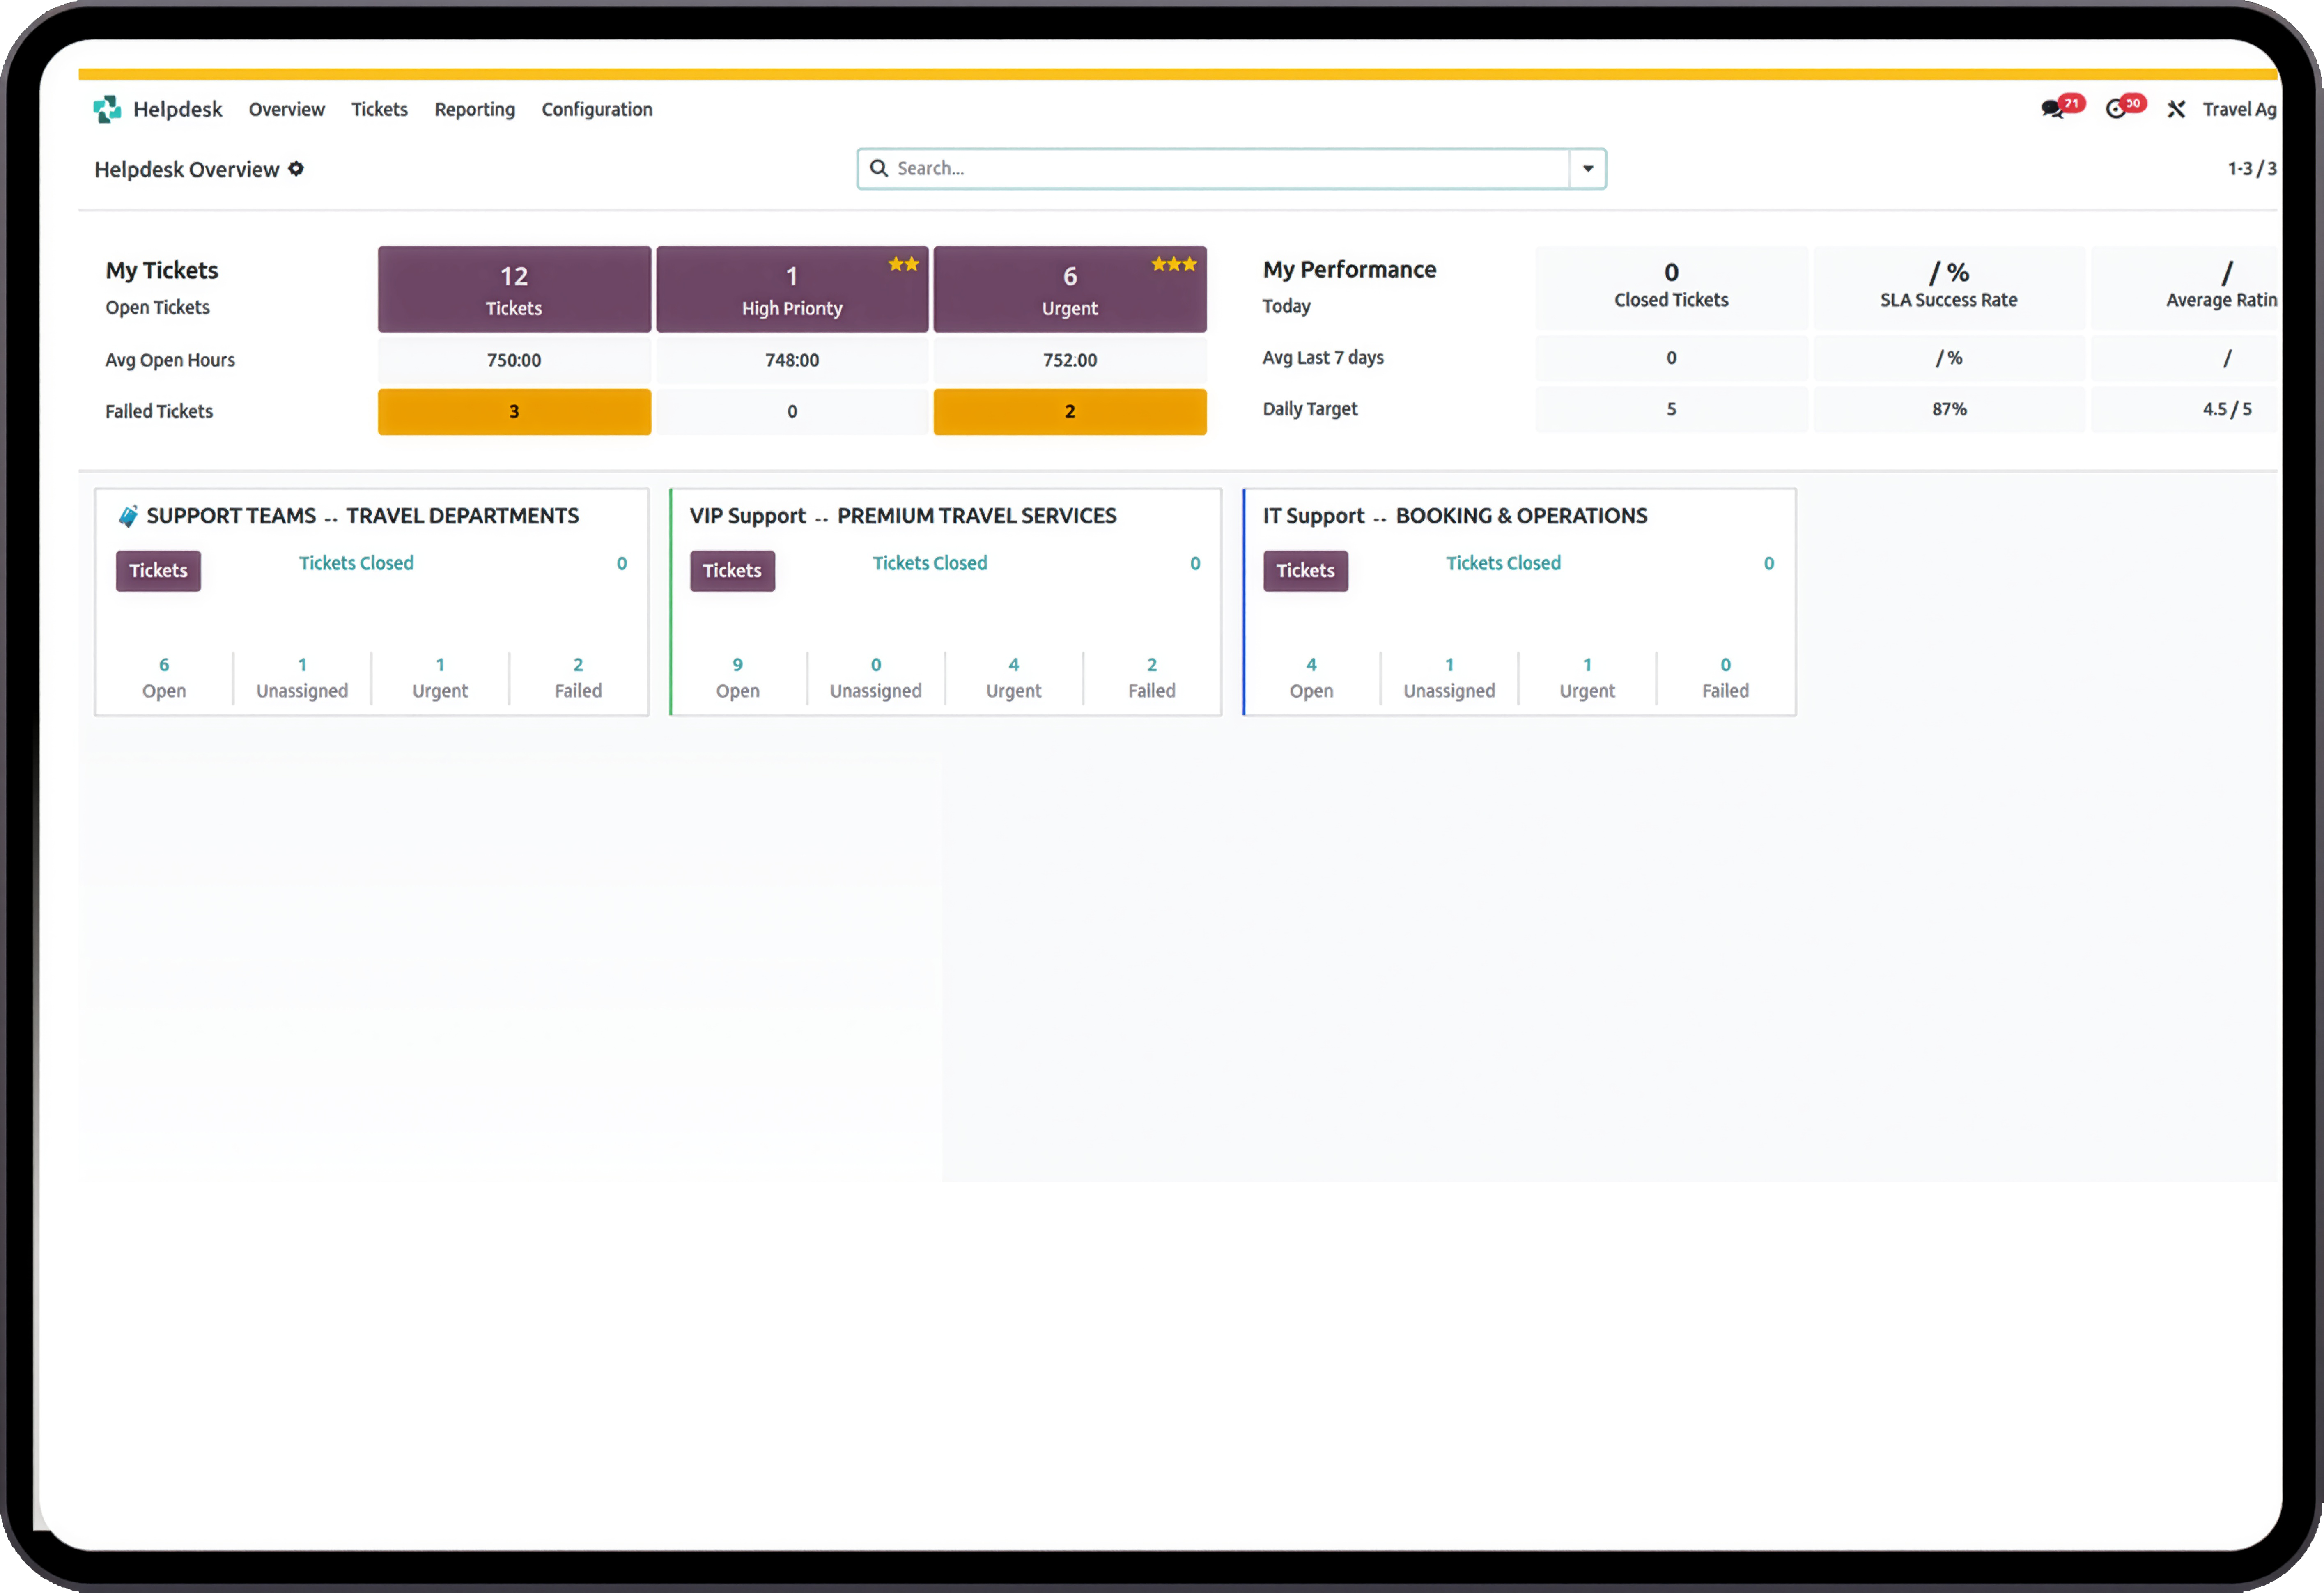Open the 6 Urgent tickets tile
Viewport: 2324px width, 1593px height.
point(1070,289)
